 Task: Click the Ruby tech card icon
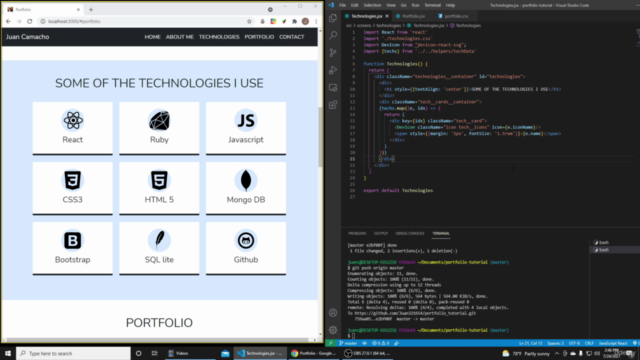tap(159, 120)
